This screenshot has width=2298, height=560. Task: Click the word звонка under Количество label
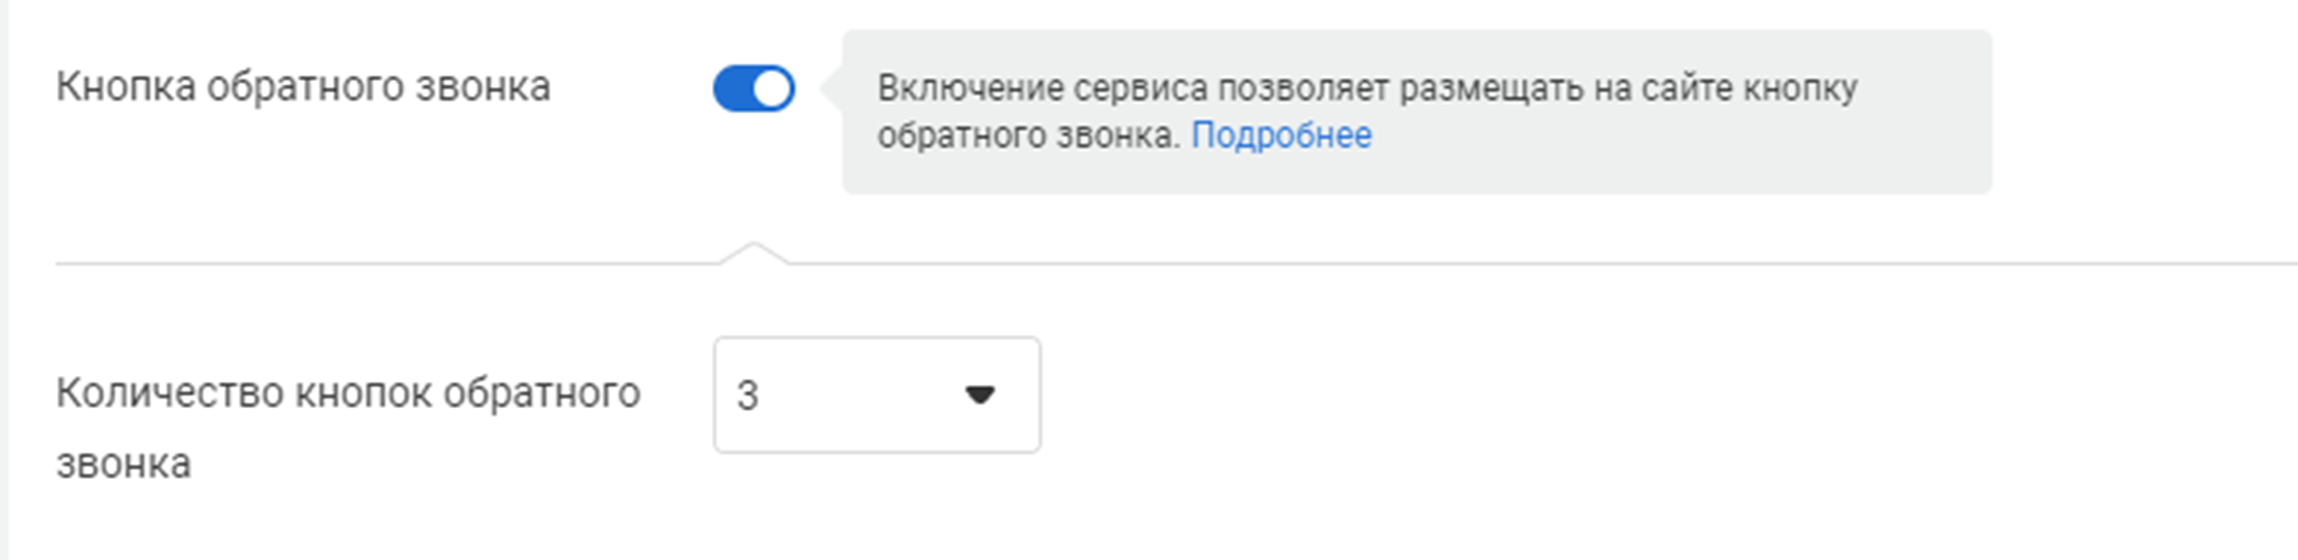pos(123,464)
